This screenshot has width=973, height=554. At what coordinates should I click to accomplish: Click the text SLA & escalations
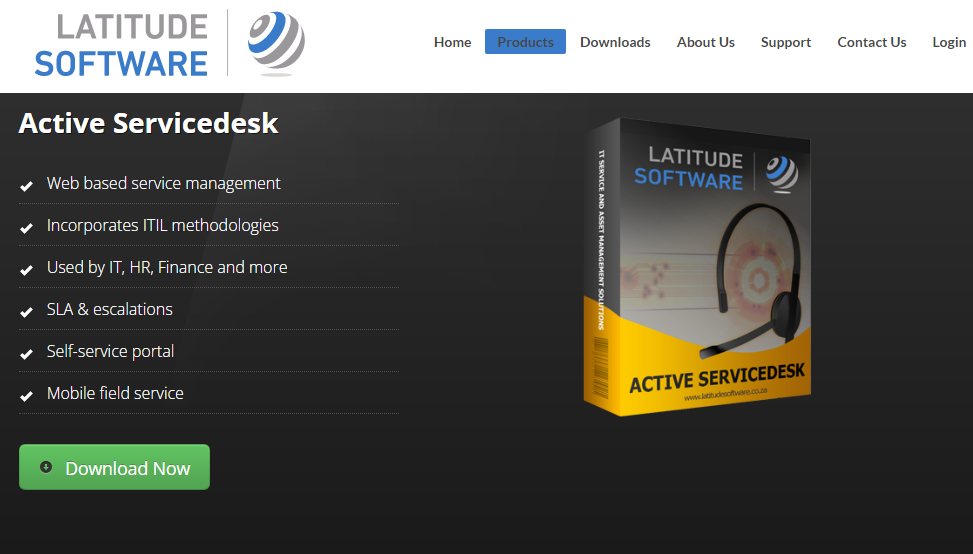click(x=110, y=309)
